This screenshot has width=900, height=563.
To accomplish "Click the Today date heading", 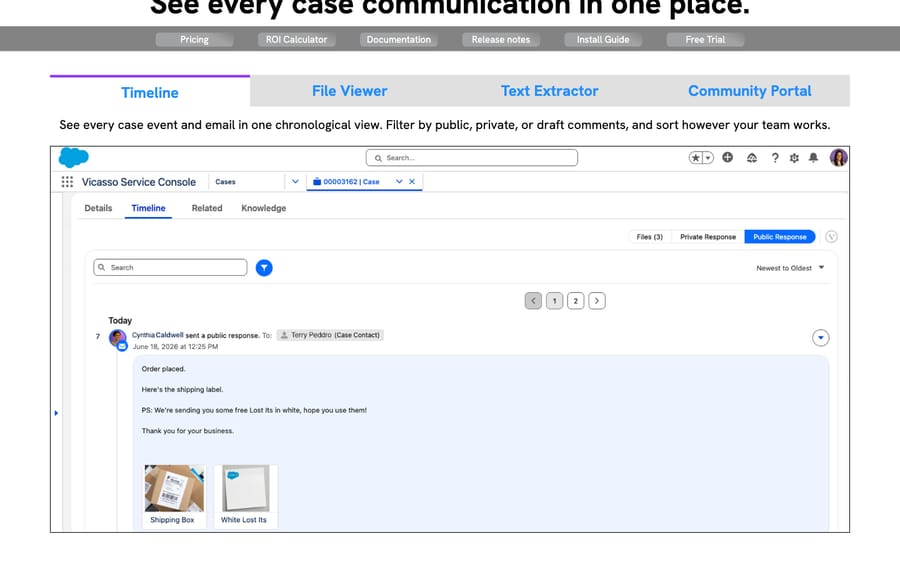I will (120, 321).
